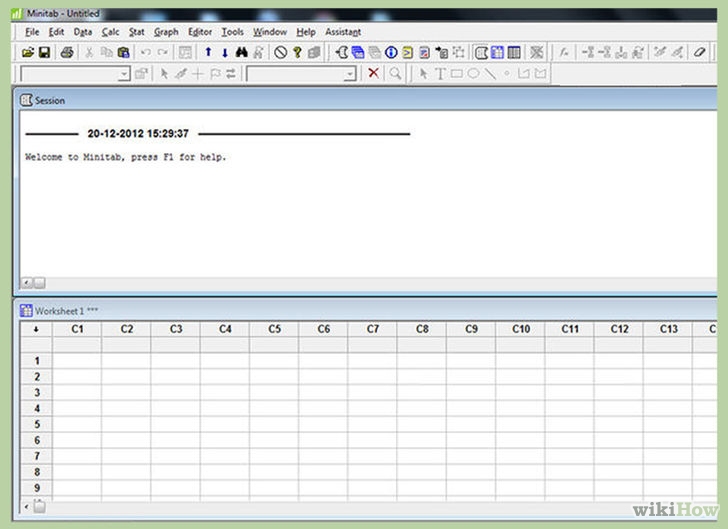Click the Session window title bar

pos(368,100)
